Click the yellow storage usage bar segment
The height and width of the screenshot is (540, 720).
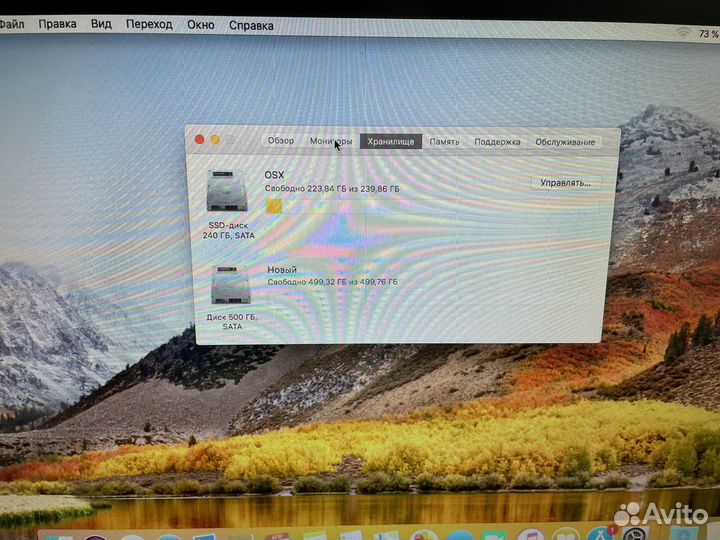pyautogui.click(x=274, y=207)
